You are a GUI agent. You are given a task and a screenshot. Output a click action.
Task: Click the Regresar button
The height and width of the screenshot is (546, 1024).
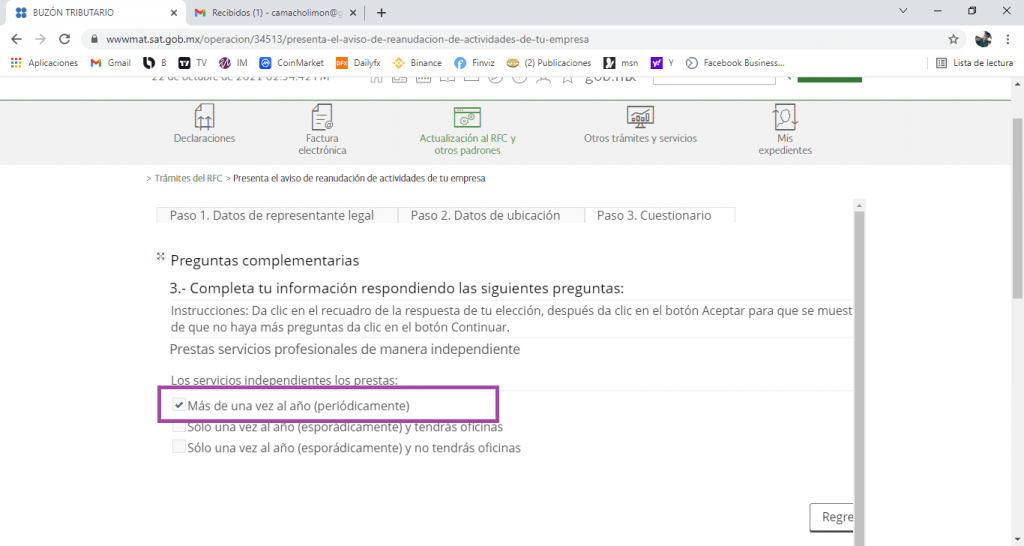click(x=832, y=517)
